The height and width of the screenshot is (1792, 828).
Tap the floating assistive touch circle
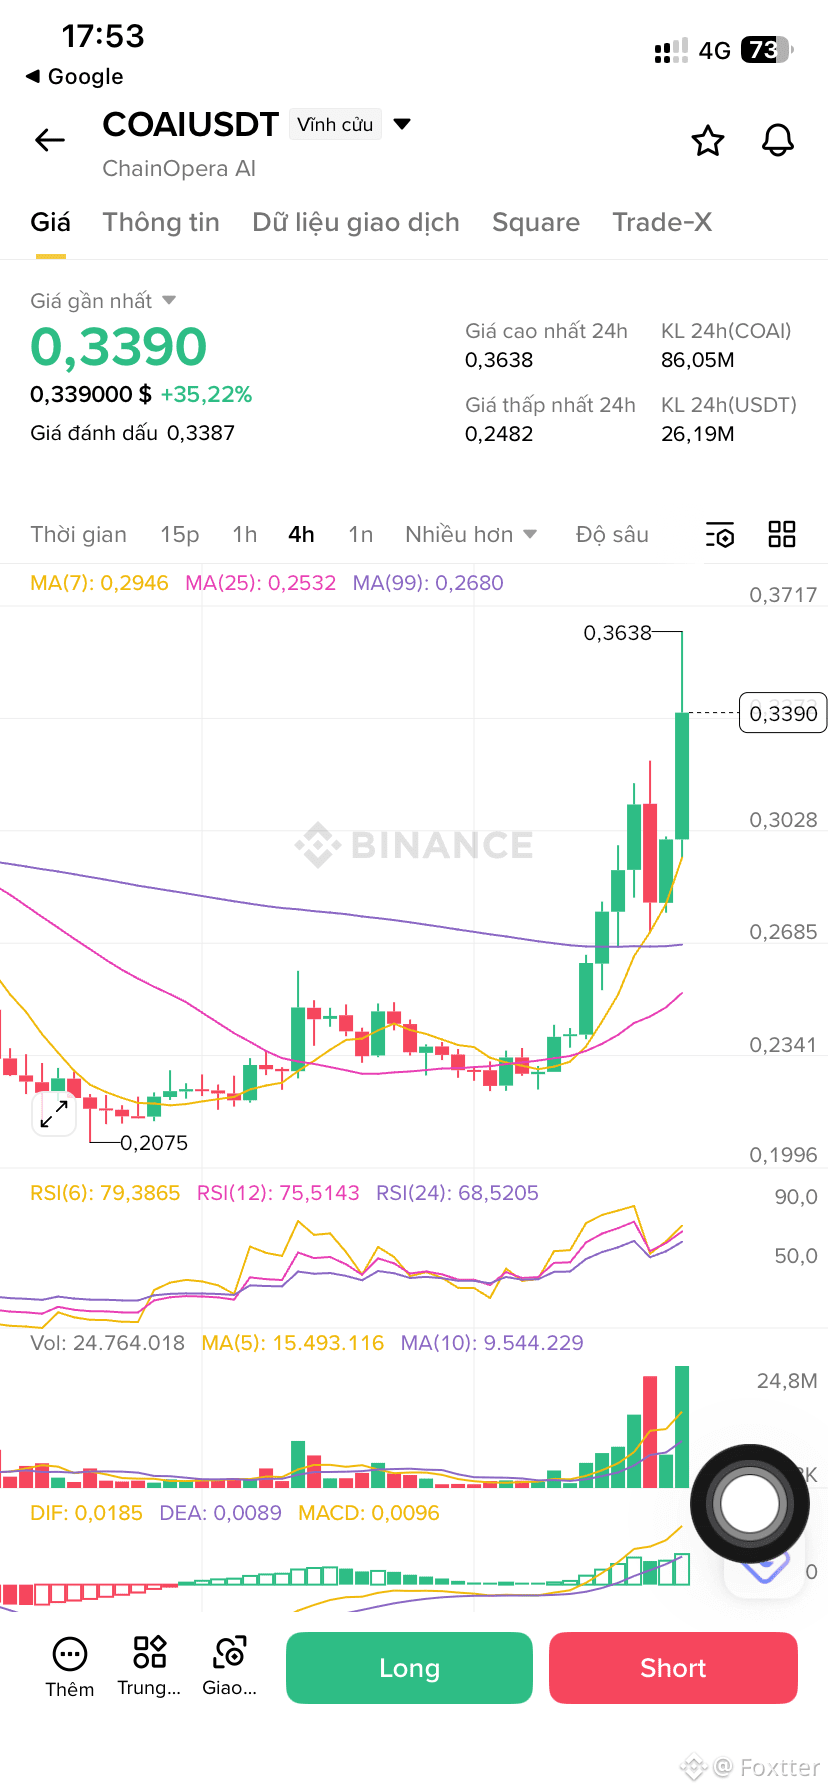[750, 1503]
